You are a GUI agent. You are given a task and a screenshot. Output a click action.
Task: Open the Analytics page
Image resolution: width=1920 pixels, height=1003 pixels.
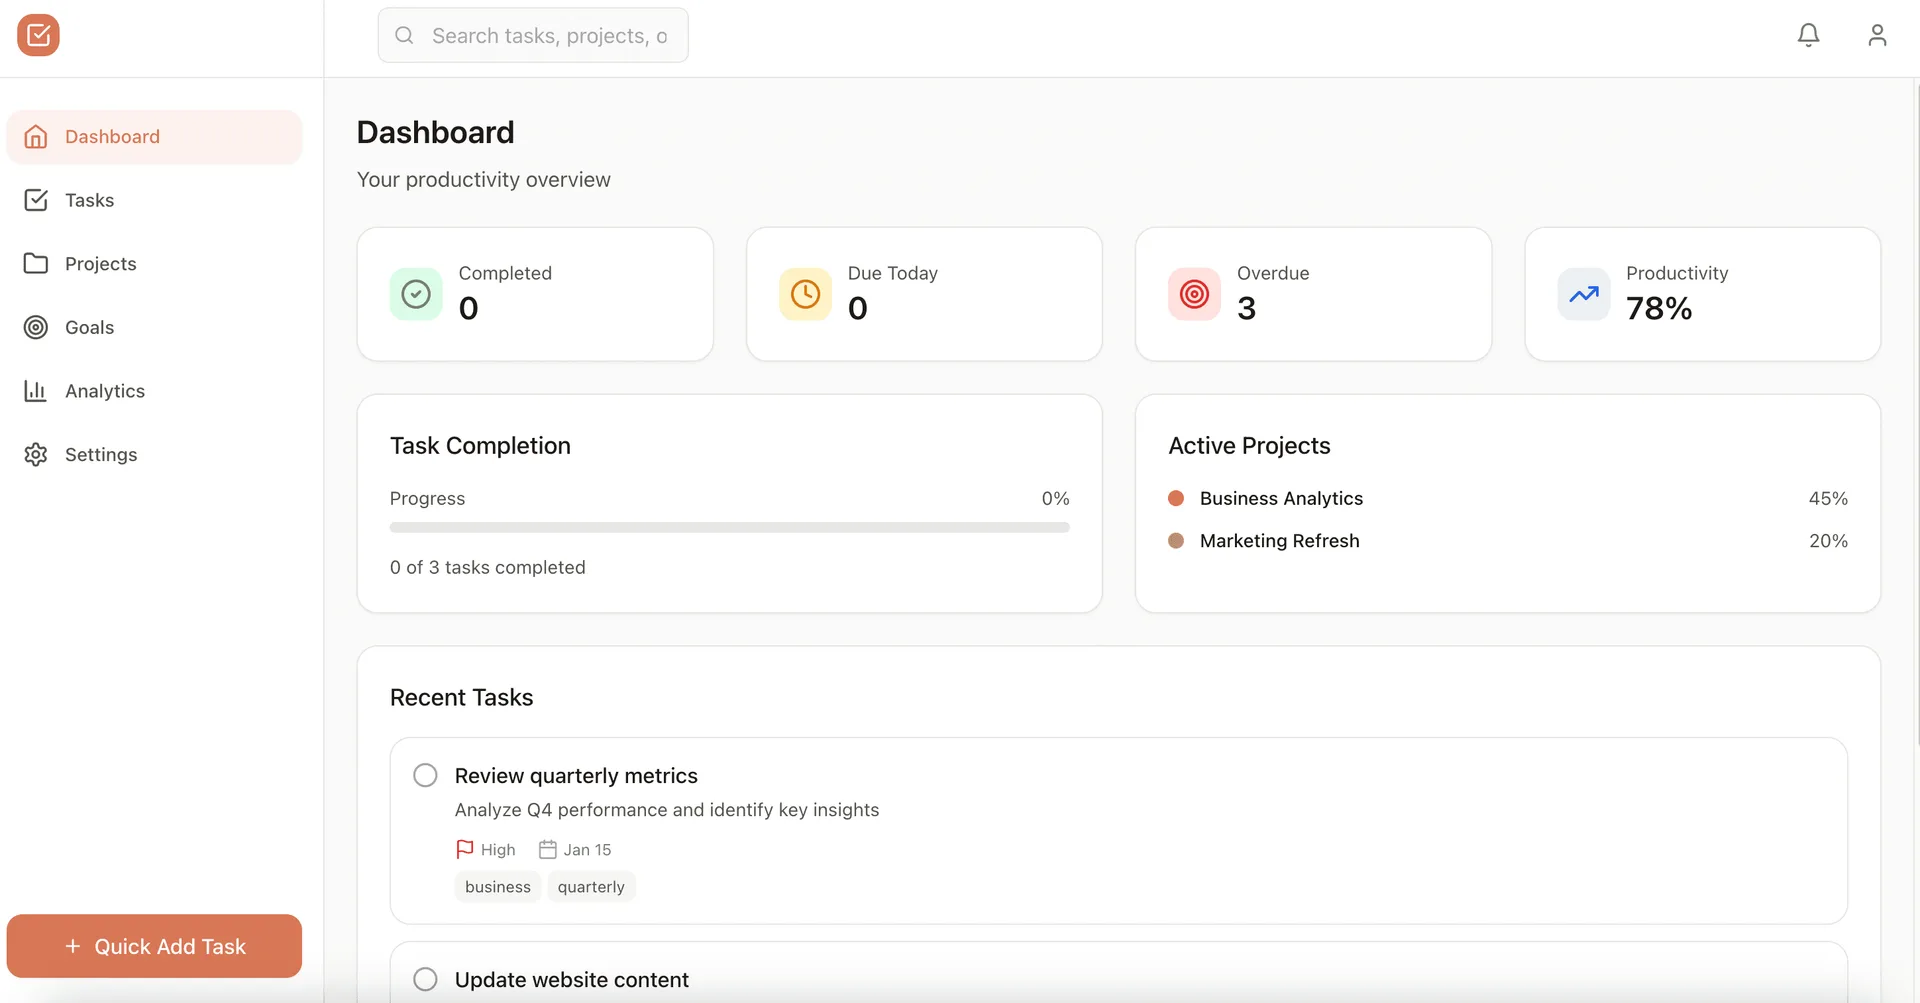point(154,390)
